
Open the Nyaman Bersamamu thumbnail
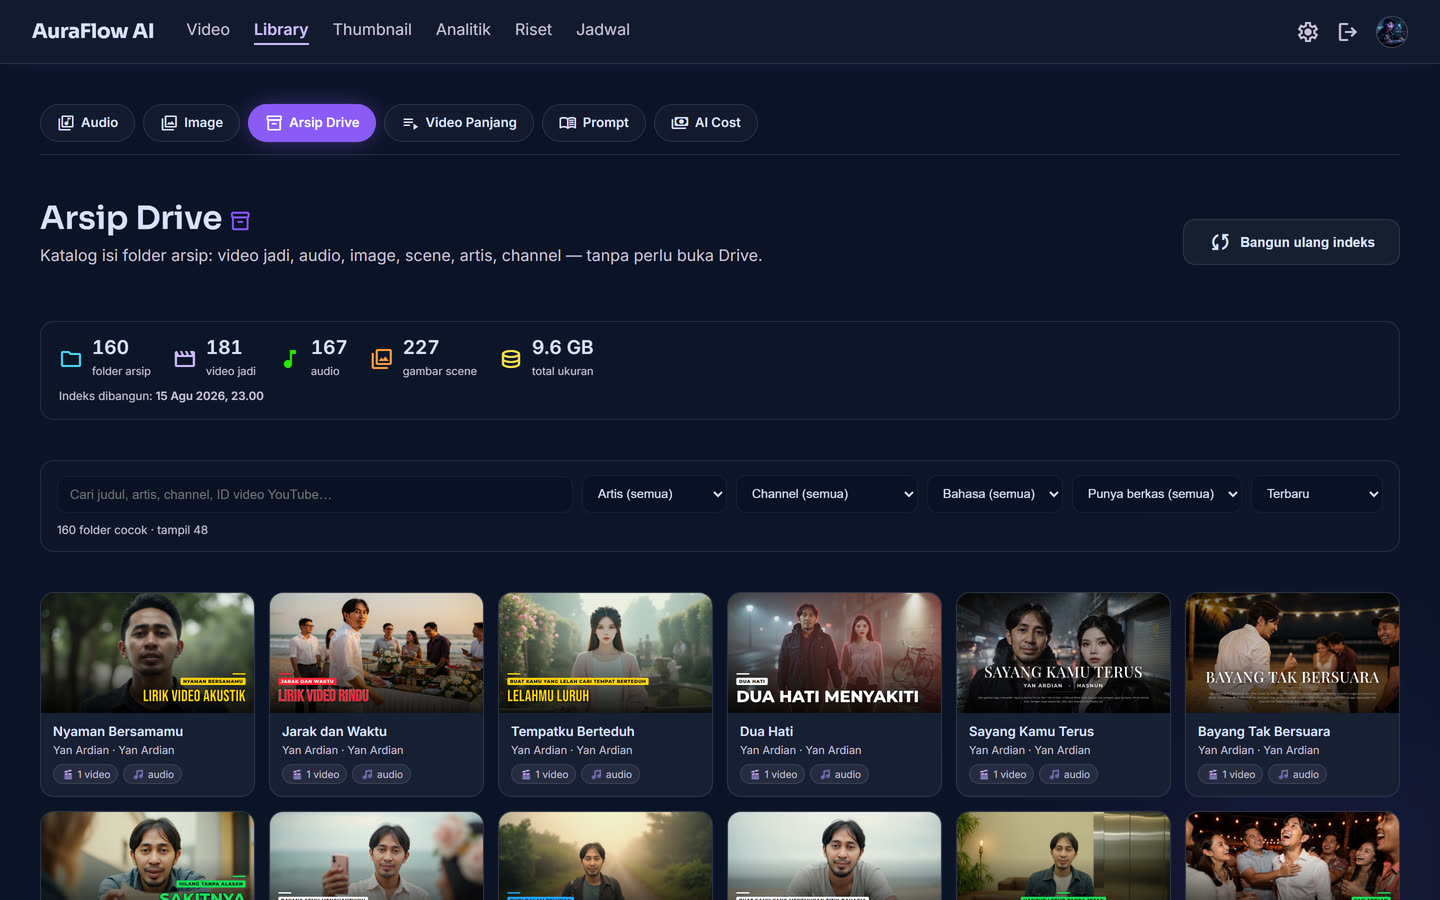(x=147, y=653)
